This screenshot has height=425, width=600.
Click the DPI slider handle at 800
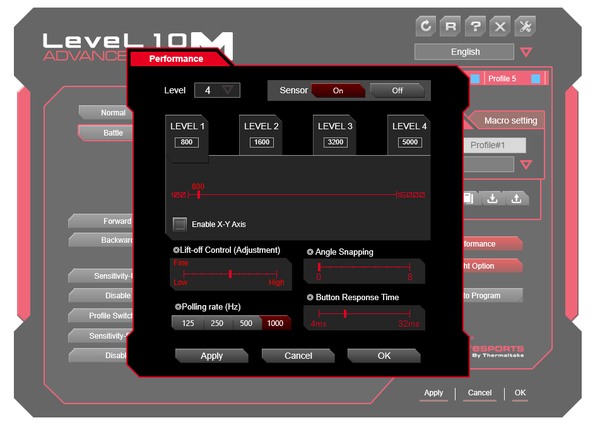point(198,195)
